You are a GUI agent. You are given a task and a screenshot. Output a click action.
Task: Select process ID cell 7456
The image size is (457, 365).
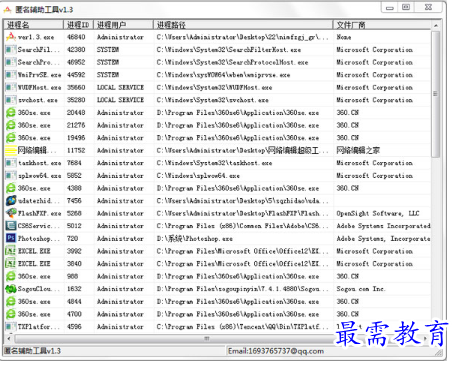coord(74,201)
